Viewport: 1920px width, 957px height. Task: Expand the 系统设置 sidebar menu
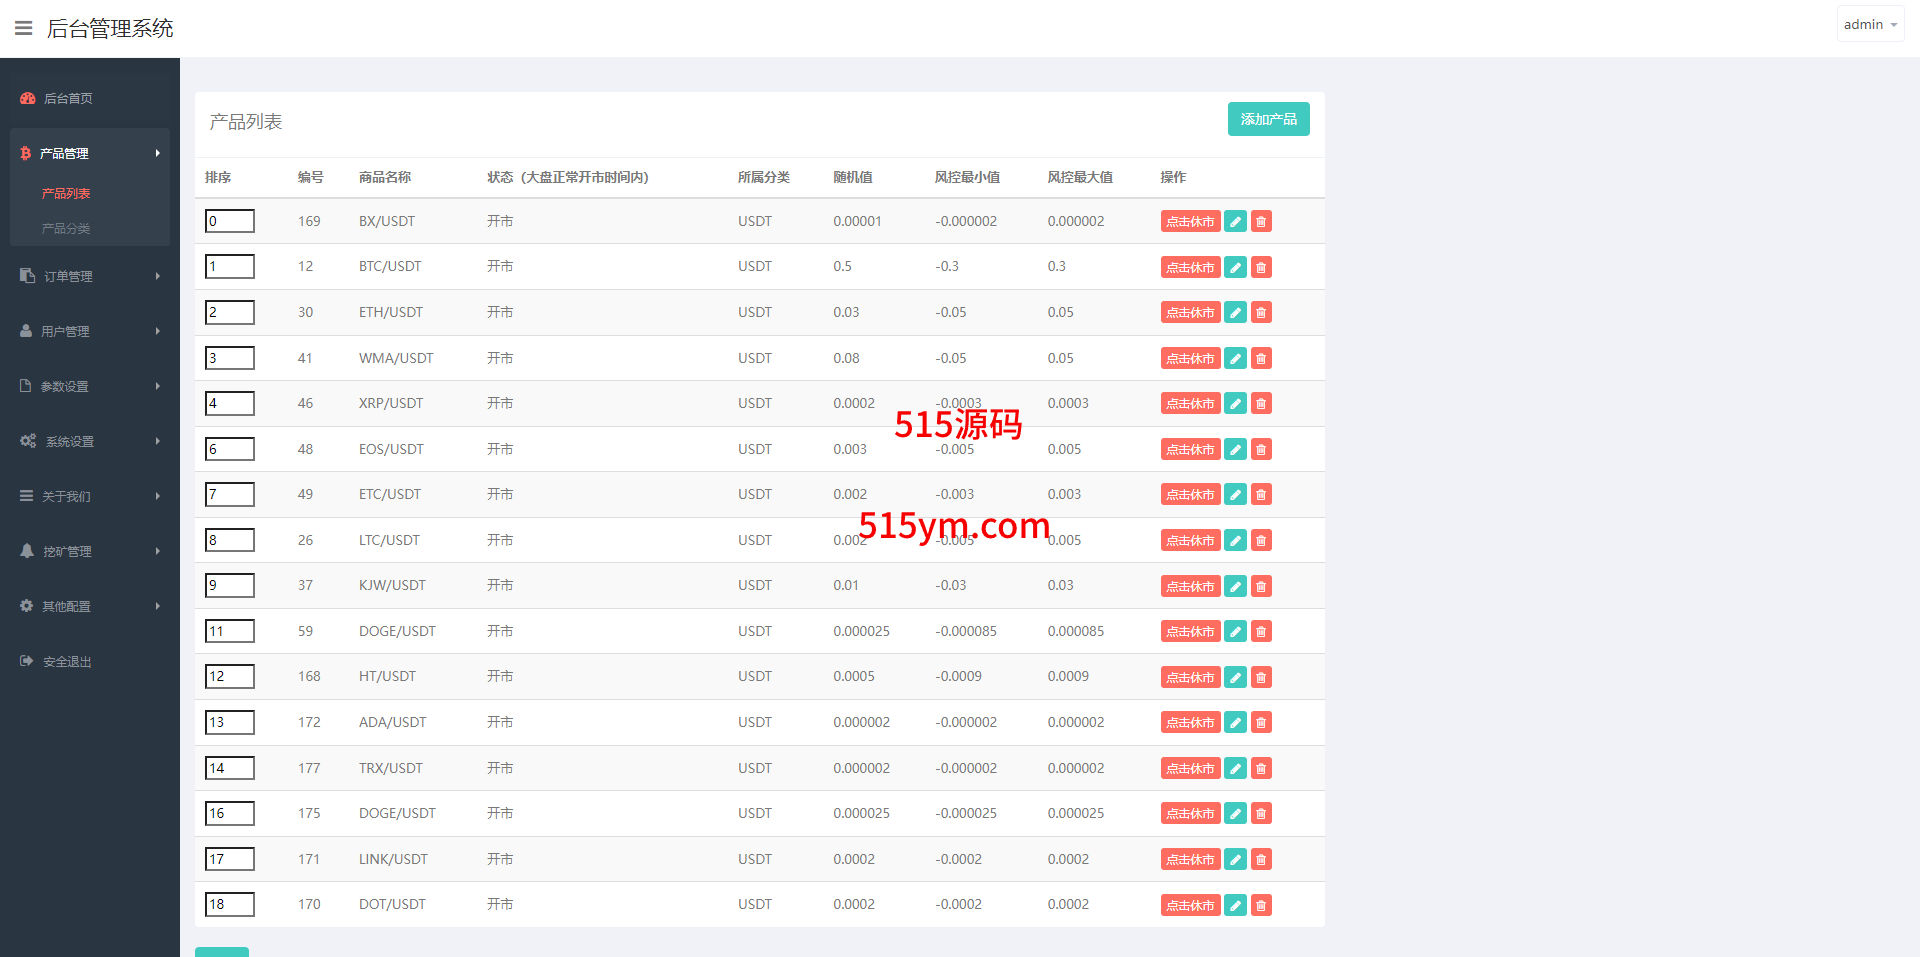pos(89,441)
